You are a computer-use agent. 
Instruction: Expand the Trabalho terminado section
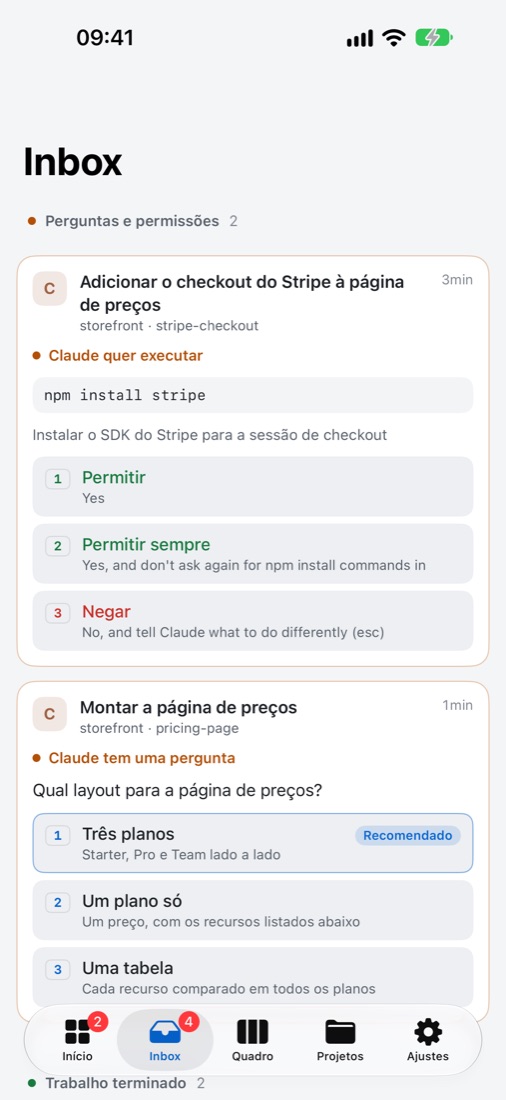[x=116, y=1083]
